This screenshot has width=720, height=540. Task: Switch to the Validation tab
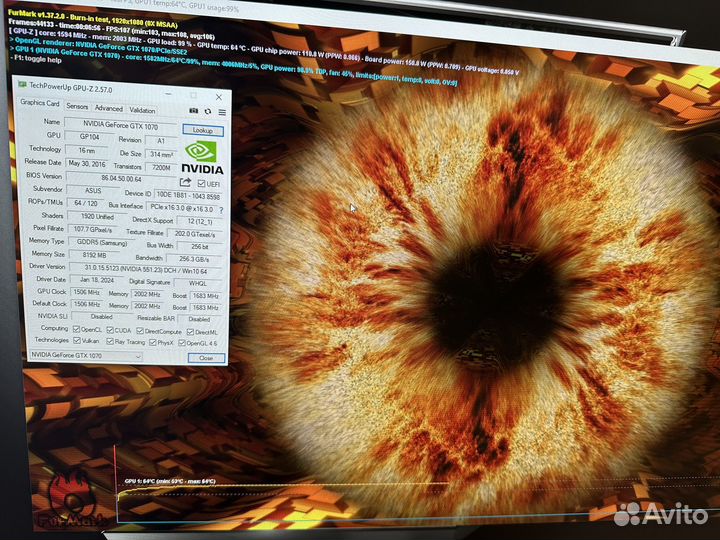pyautogui.click(x=142, y=110)
